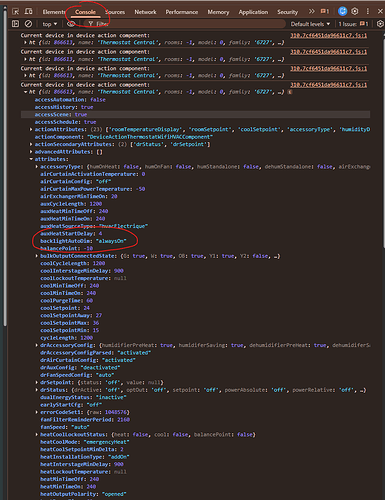
Task: Clear console using the circle-slash icon
Action: coord(29,24)
